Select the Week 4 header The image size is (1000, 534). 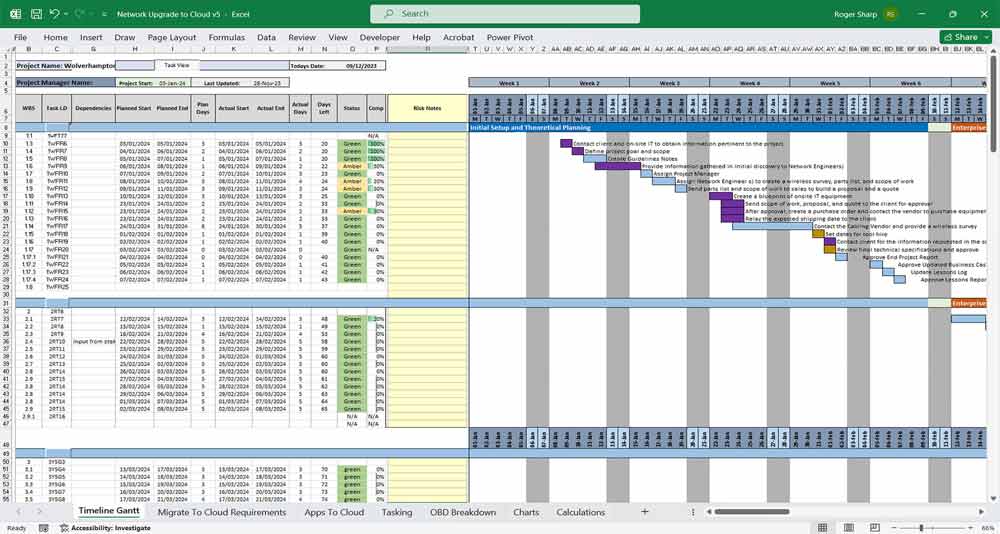tap(749, 82)
